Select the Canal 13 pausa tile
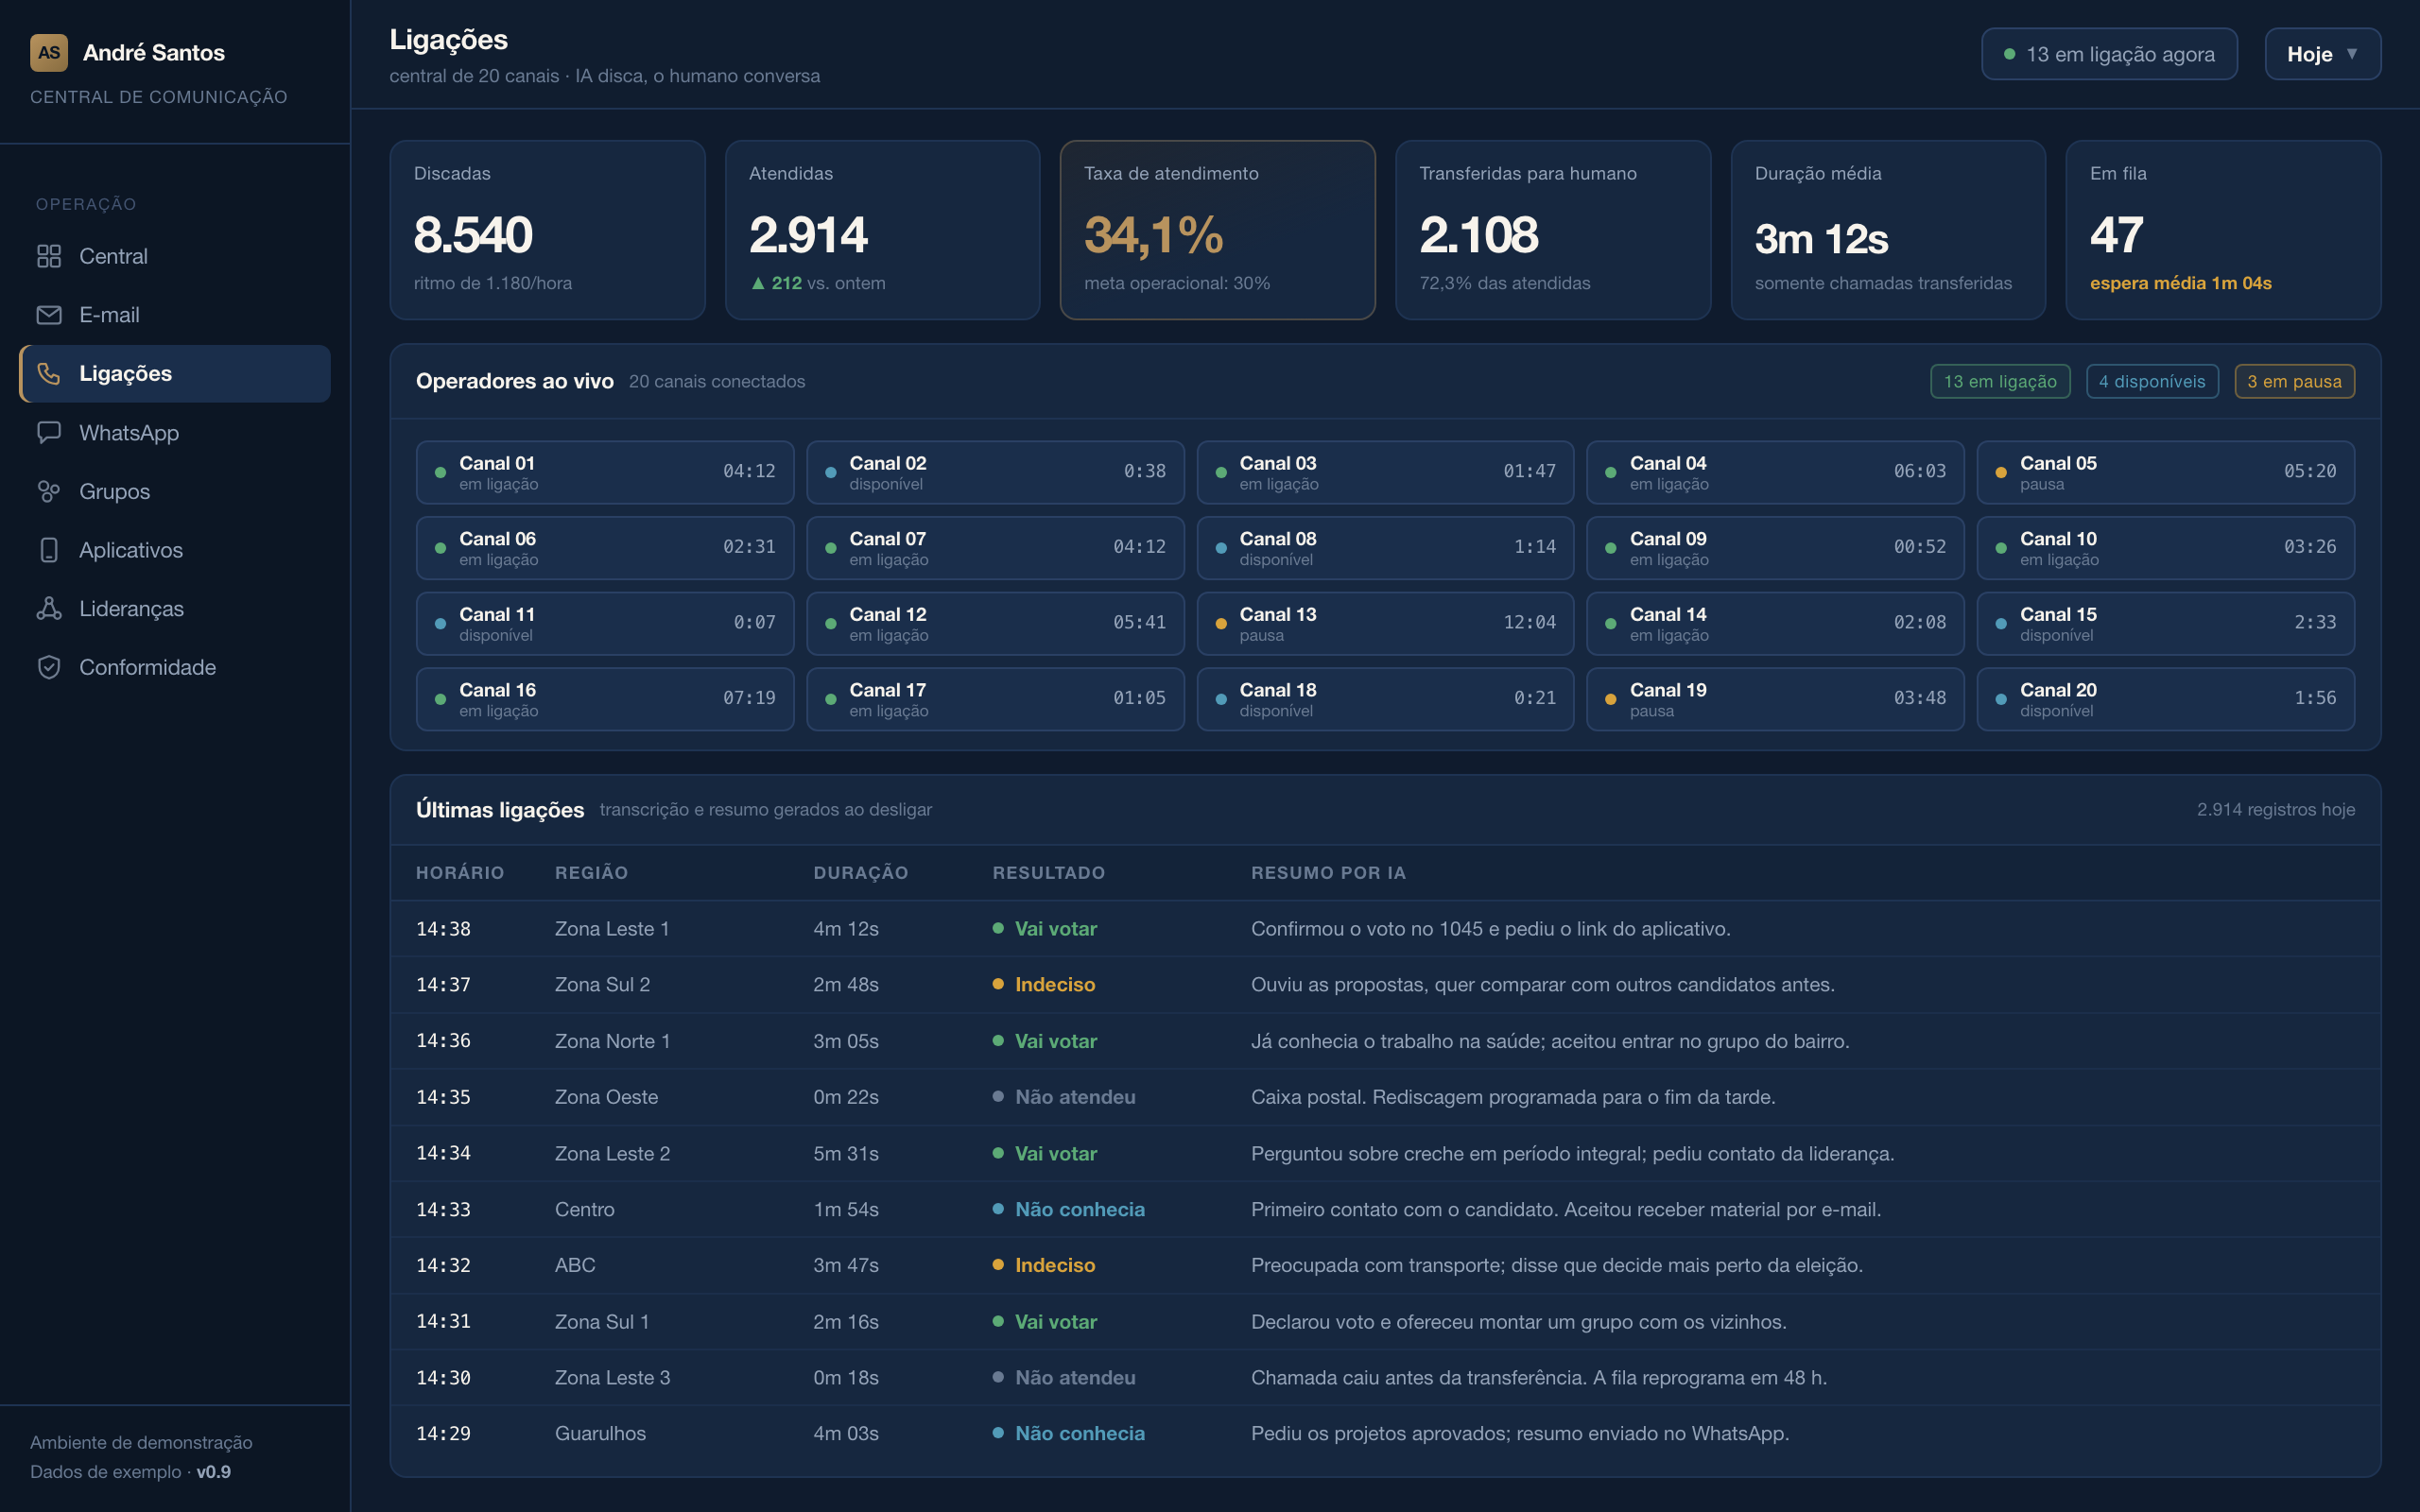Viewport: 2420px width, 1512px height. [x=1385, y=623]
